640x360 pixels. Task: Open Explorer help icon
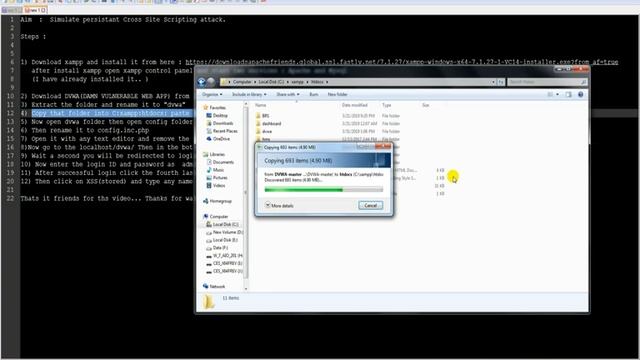[580, 94]
